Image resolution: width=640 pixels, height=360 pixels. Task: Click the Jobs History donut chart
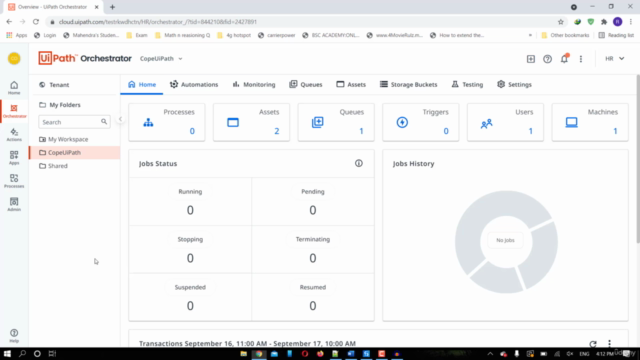tap(506, 242)
